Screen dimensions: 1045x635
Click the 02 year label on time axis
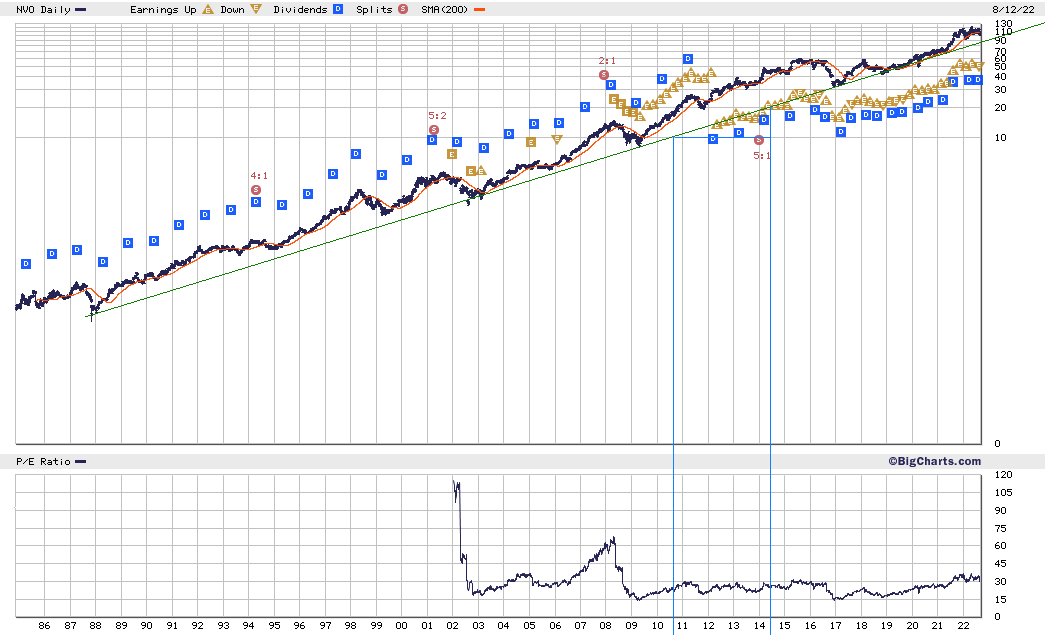point(453,626)
